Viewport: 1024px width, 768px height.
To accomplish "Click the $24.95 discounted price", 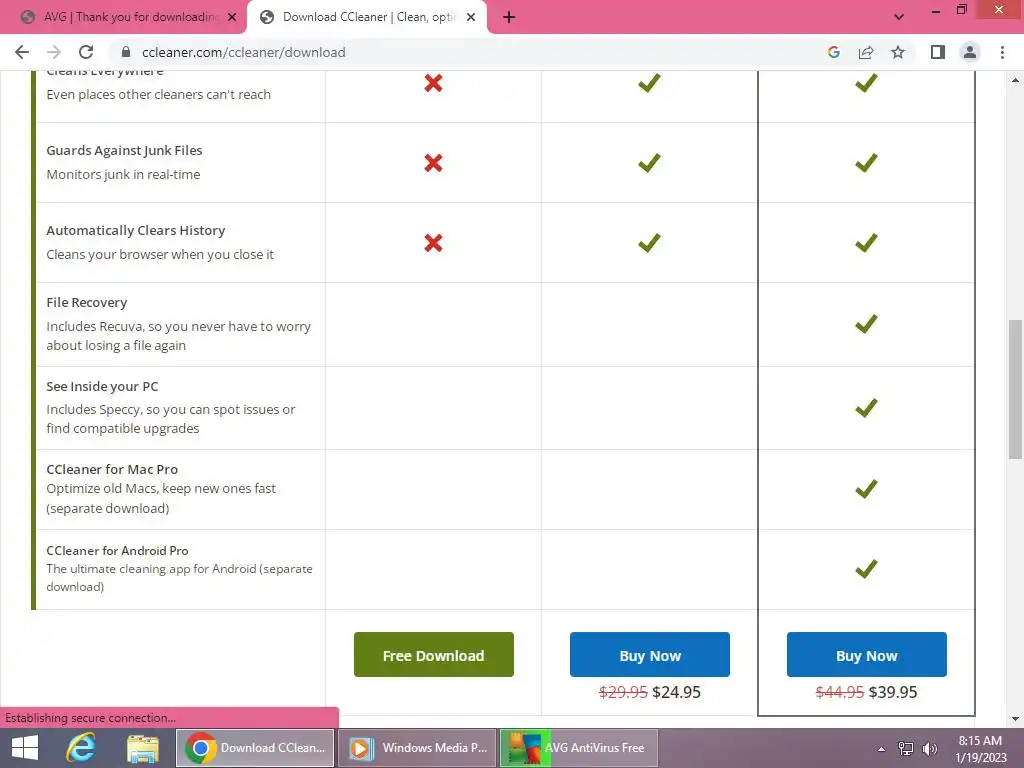I will pyautogui.click(x=677, y=692).
